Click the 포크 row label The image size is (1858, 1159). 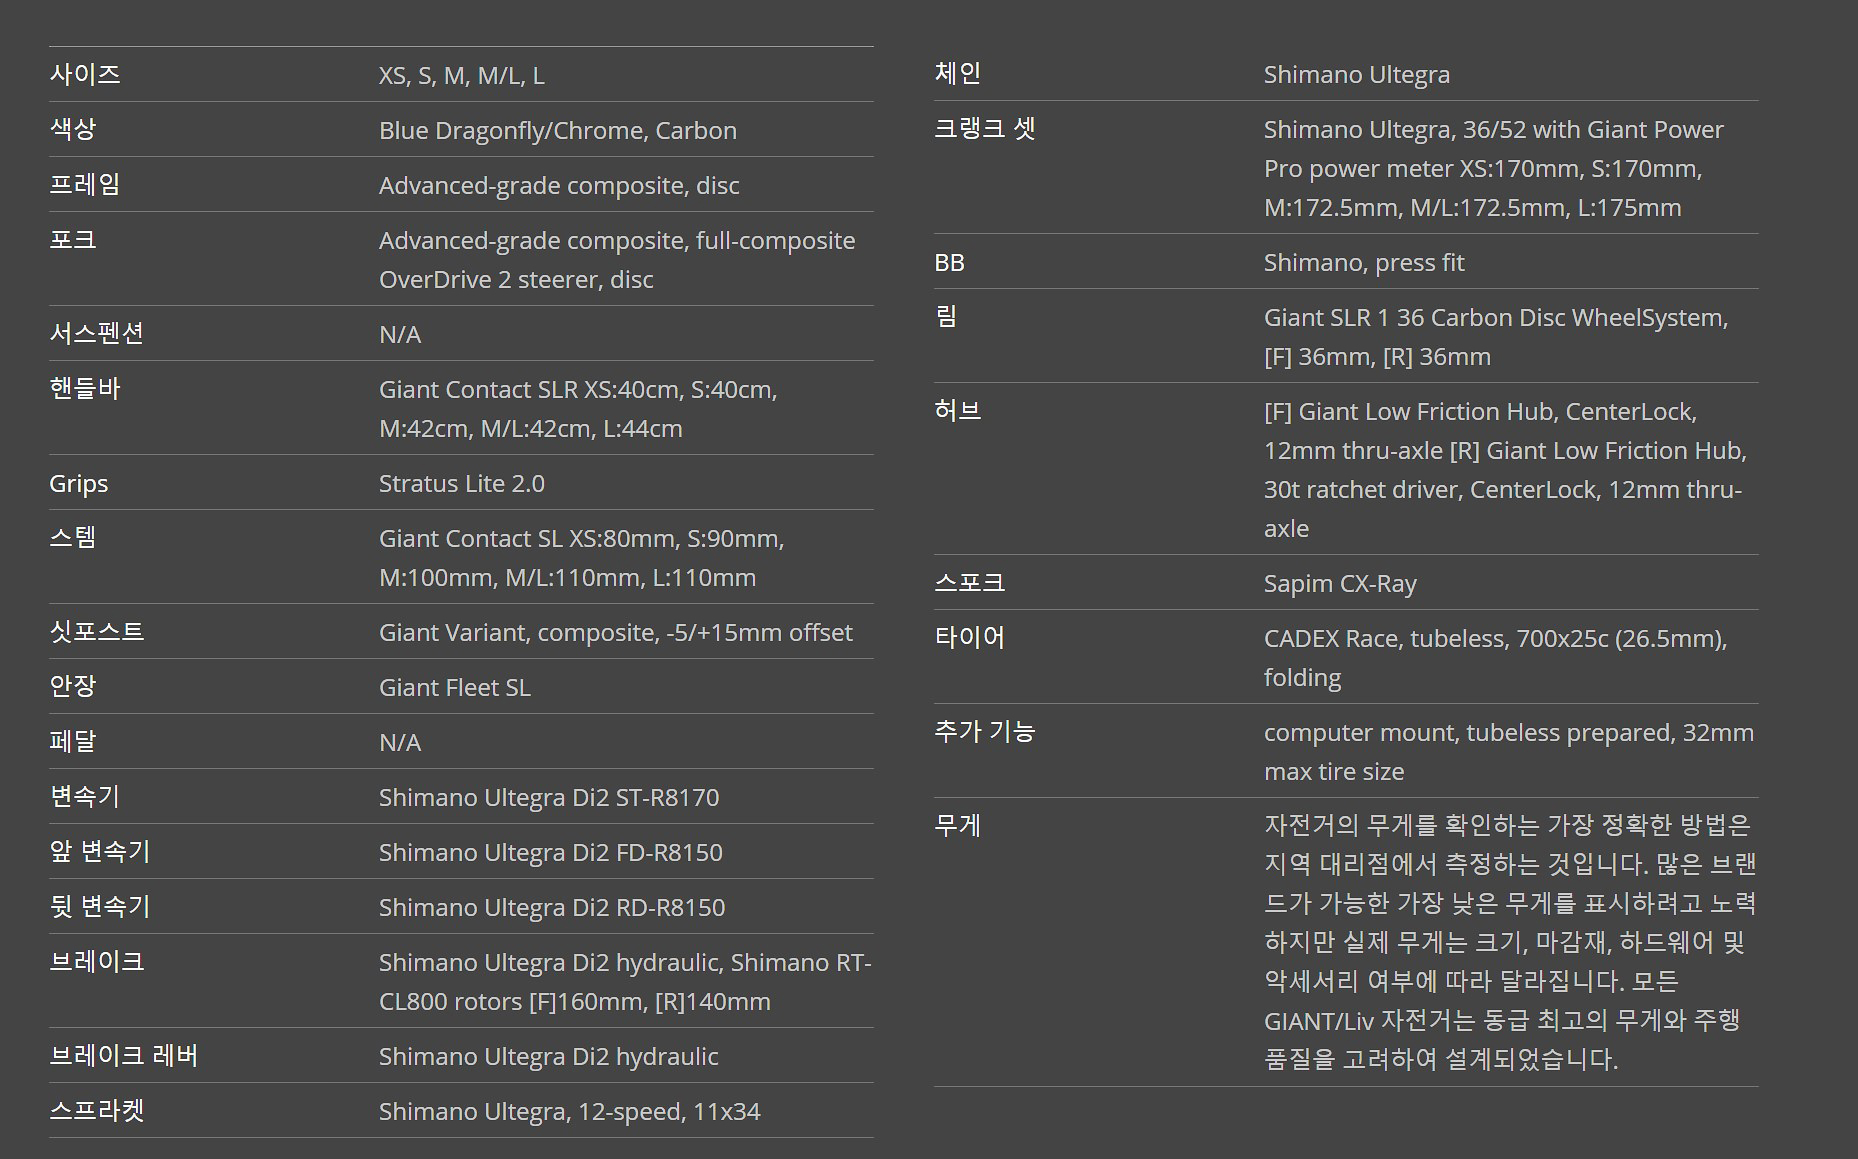73,239
